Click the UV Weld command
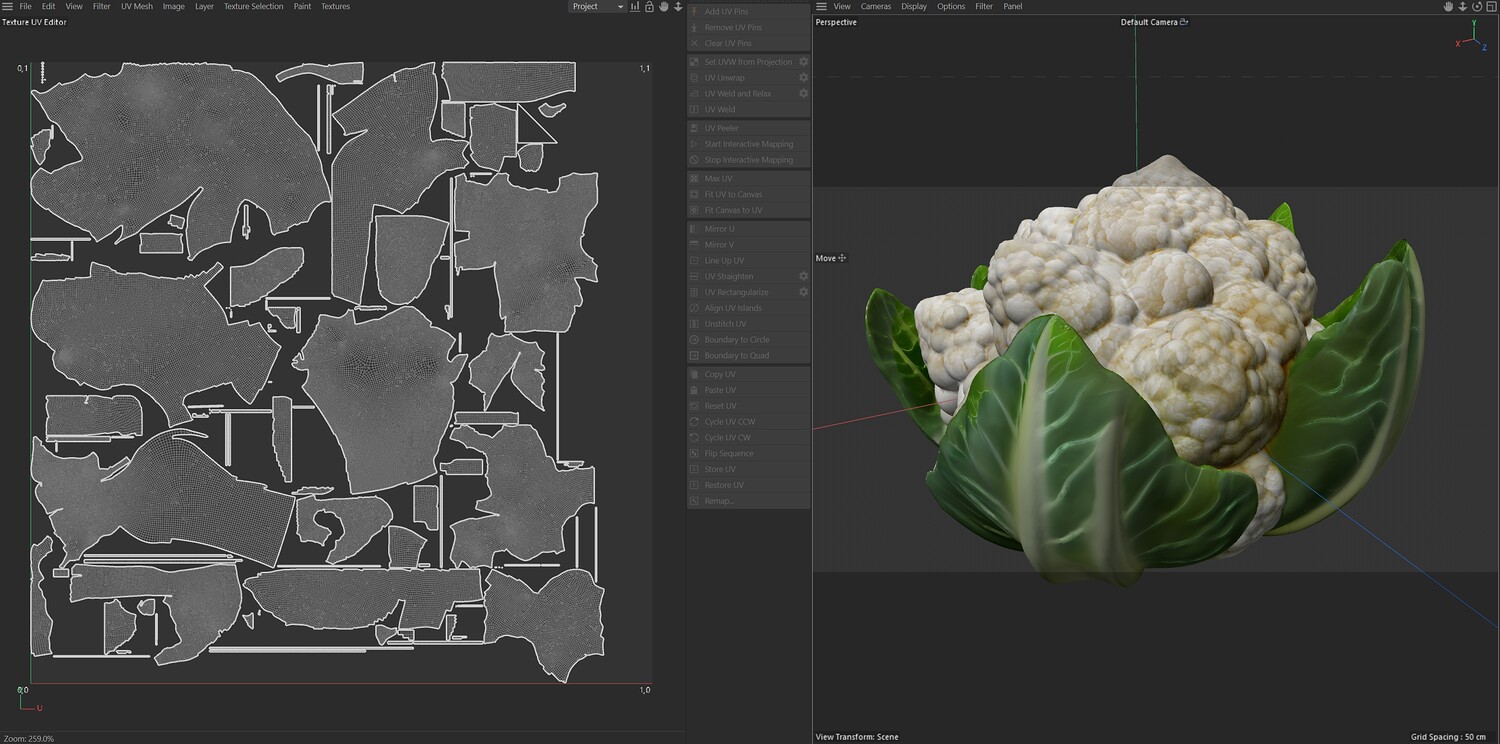1500x744 pixels. (x=748, y=110)
